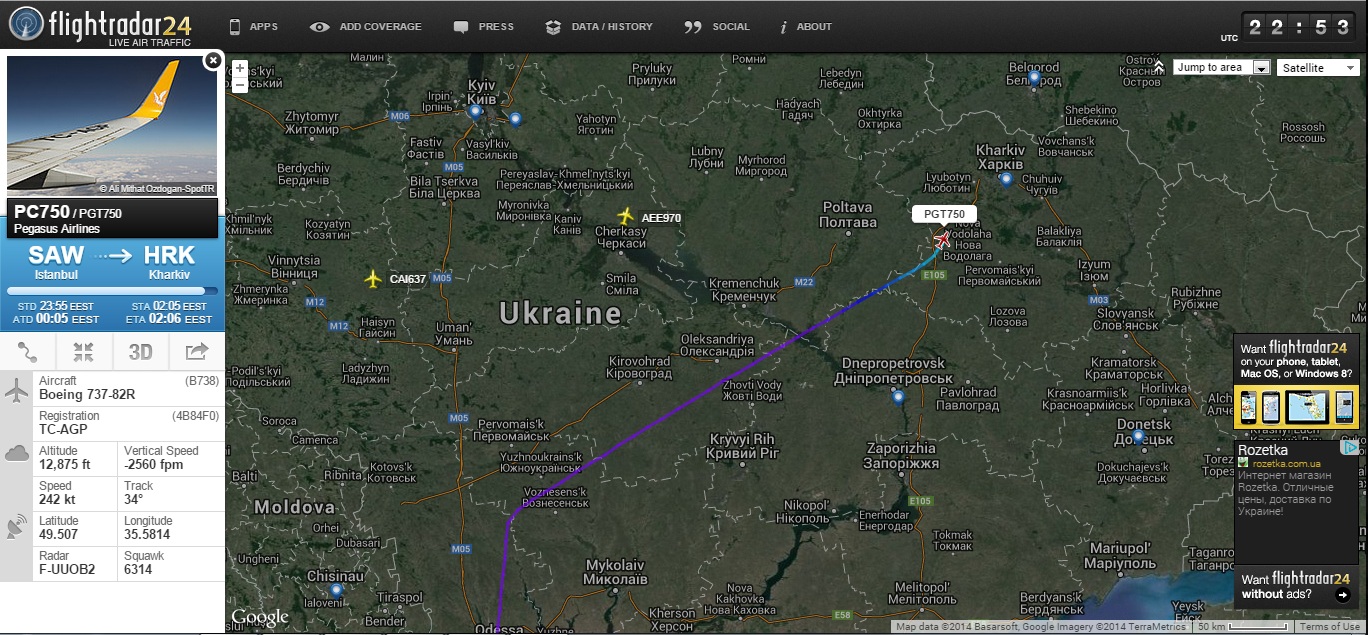Open the APPS menu

click(254, 27)
